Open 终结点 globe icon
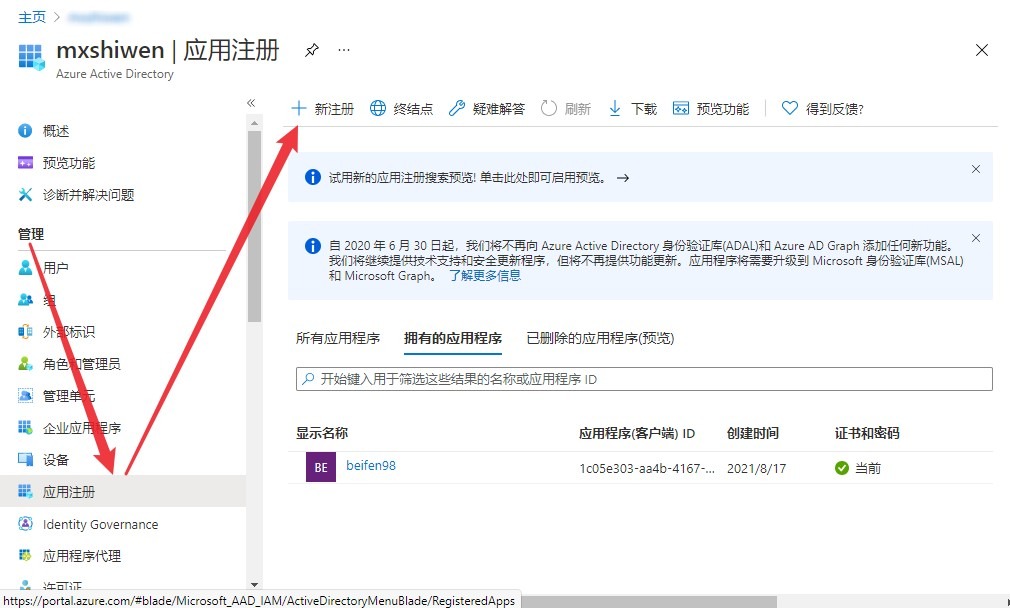Screen dimensions: 1010x608 click(377, 108)
